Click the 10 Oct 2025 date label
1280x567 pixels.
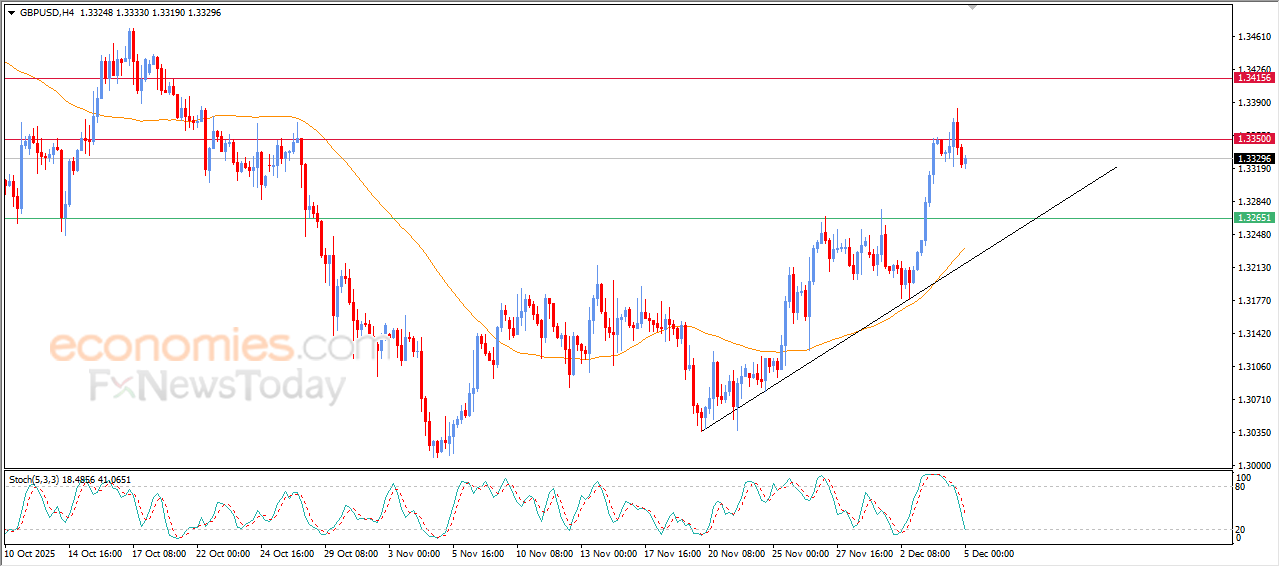tap(31, 552)
